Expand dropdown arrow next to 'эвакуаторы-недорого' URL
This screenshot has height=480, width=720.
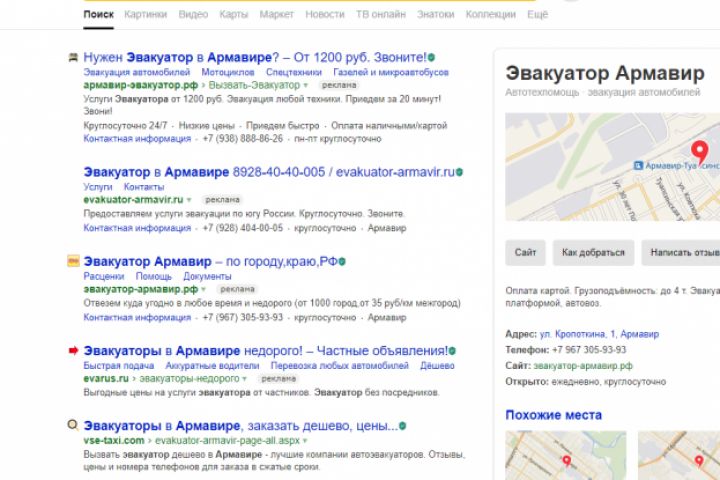[x=244, y=379]
